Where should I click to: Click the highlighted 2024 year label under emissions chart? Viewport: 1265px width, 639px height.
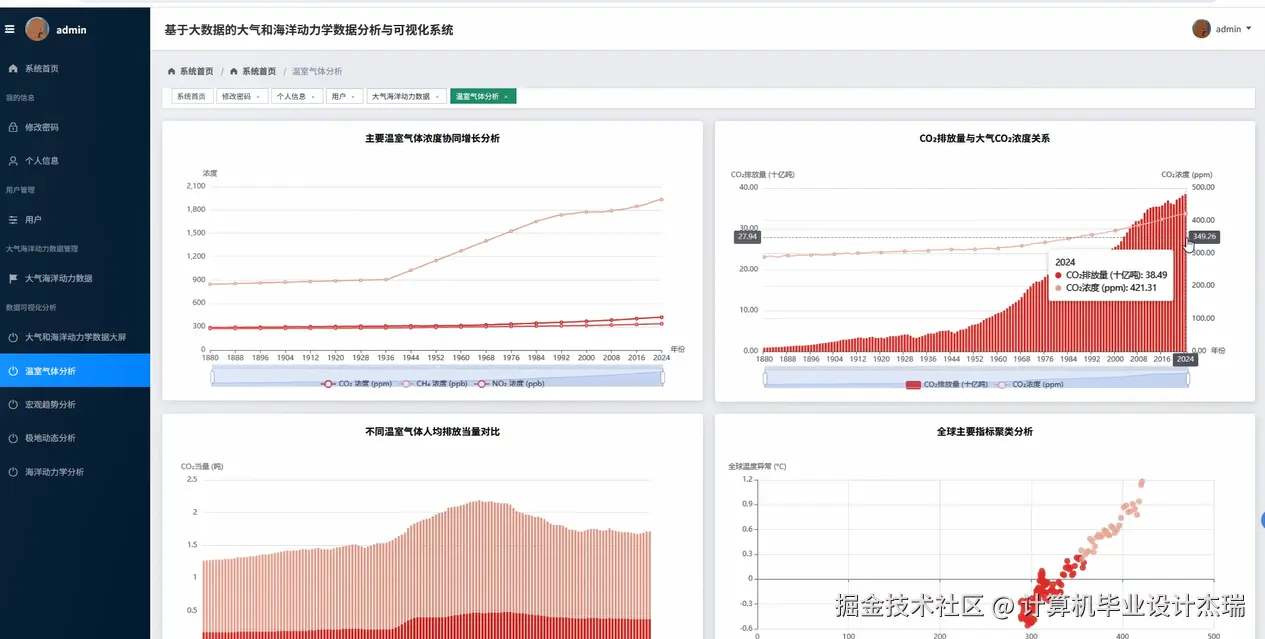pos(1185,359)
